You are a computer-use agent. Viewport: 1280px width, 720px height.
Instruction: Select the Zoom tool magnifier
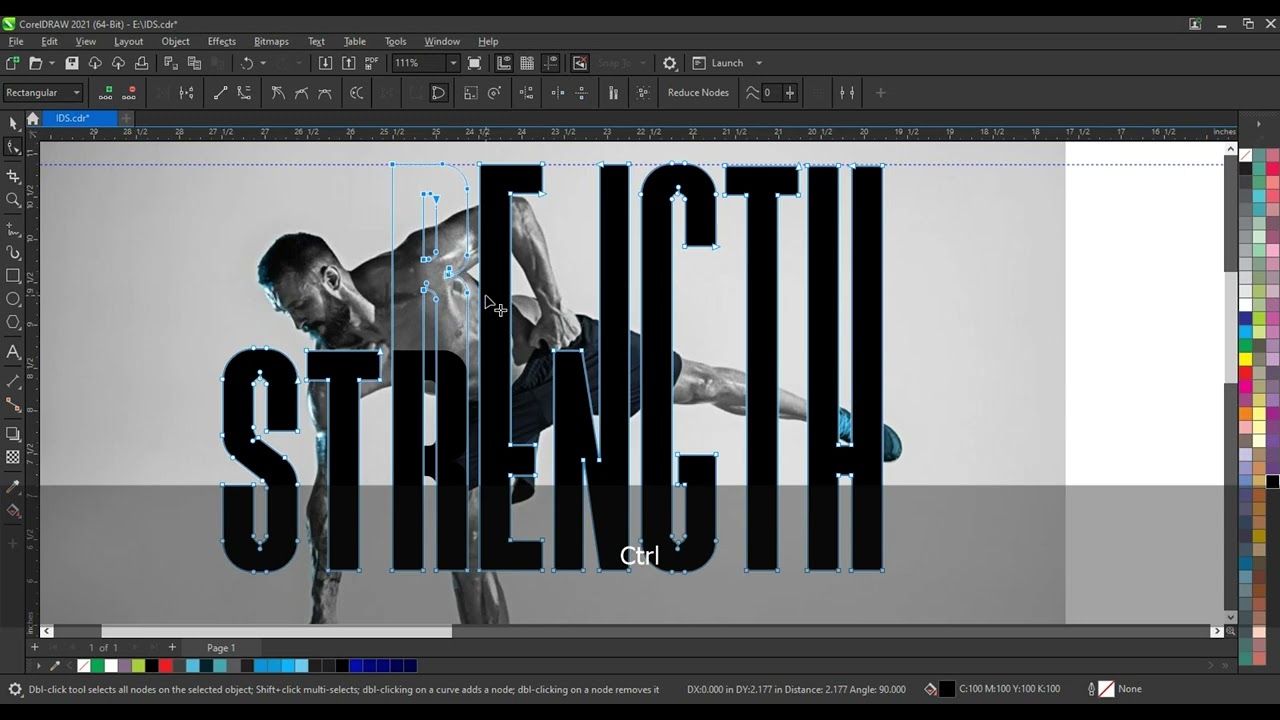click(x=13, y=200)
